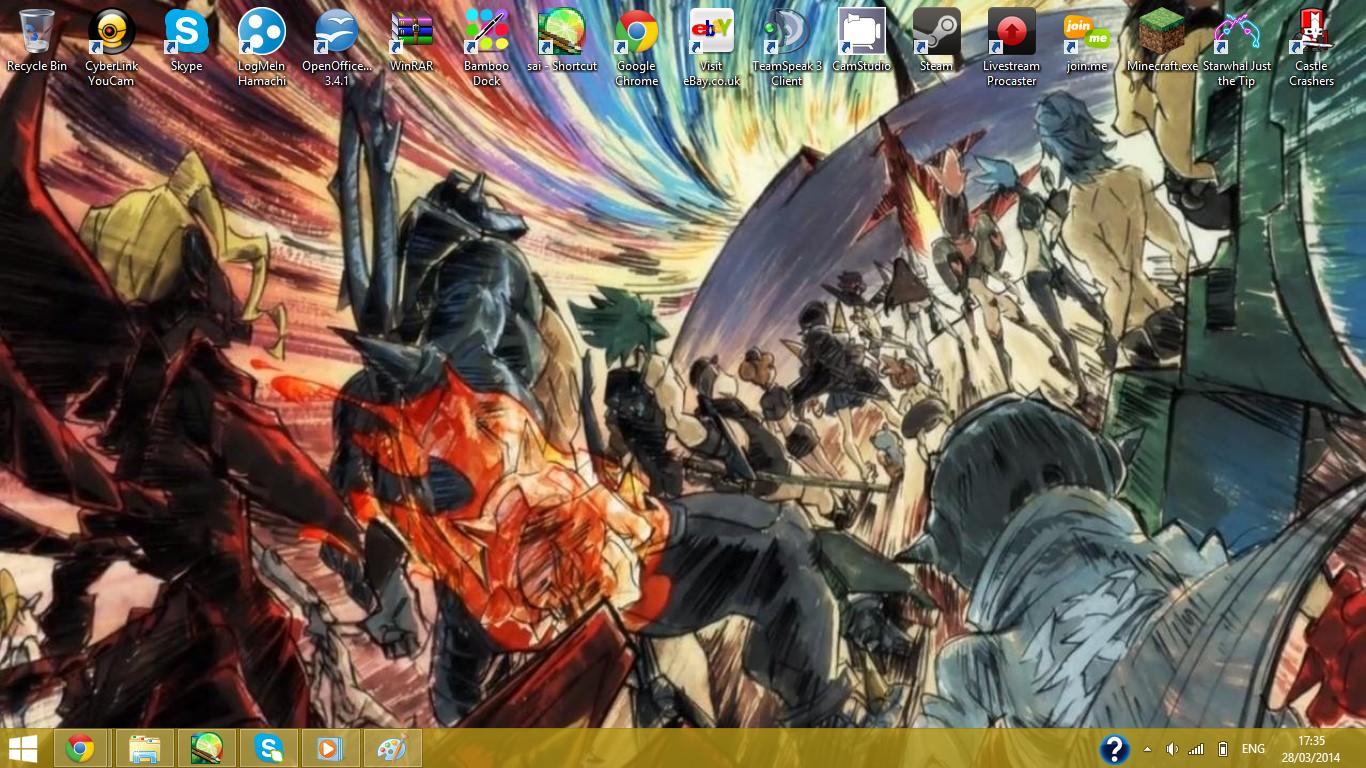The image size is (1366, 768).
Task: Select the Skype desktop shortcut
Action: 186,41
